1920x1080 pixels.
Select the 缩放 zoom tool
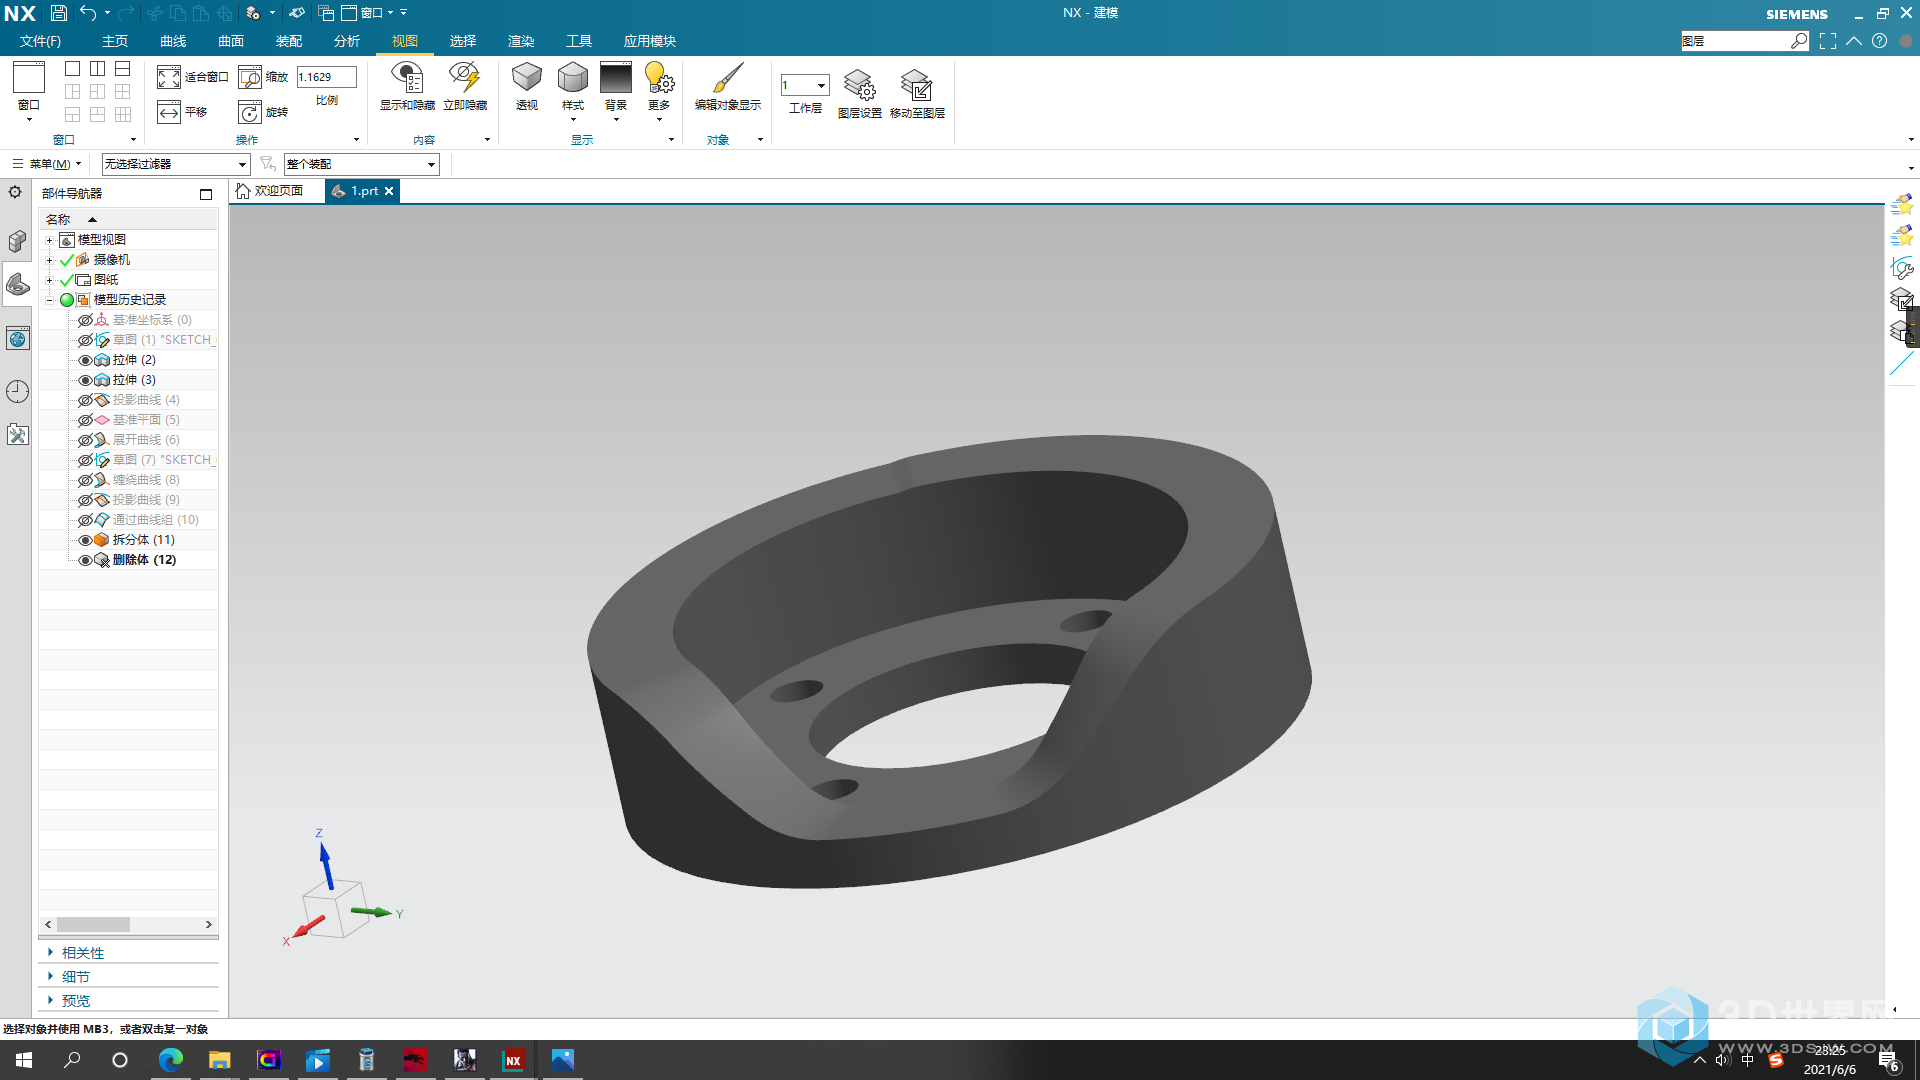(x=263, y=77)
